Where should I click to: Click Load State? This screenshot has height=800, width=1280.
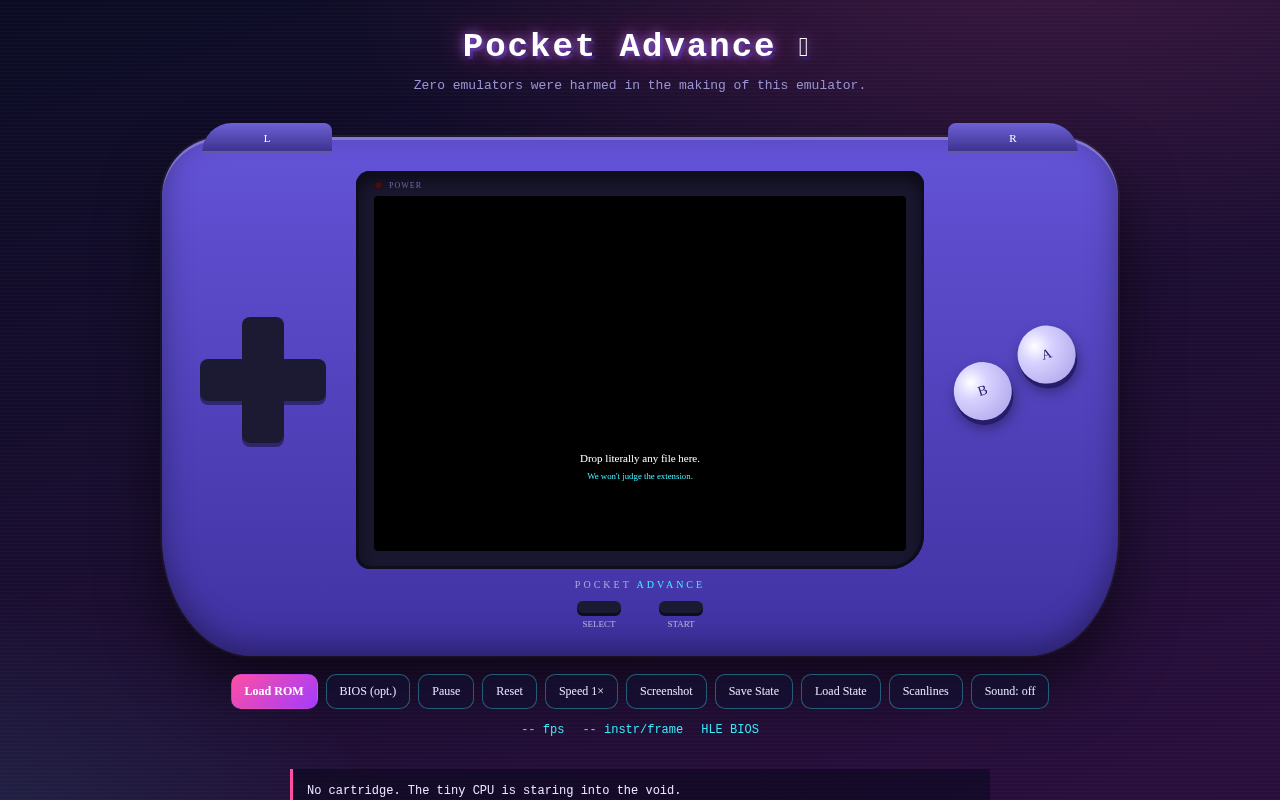coord(841,691)
